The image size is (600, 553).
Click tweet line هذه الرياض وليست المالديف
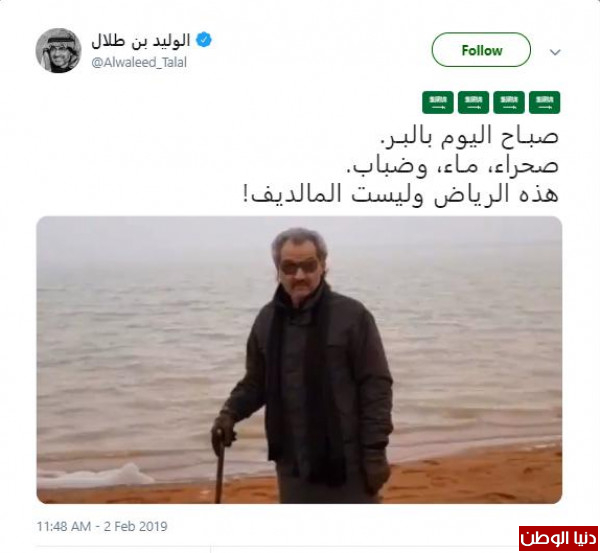click(401, 194)
